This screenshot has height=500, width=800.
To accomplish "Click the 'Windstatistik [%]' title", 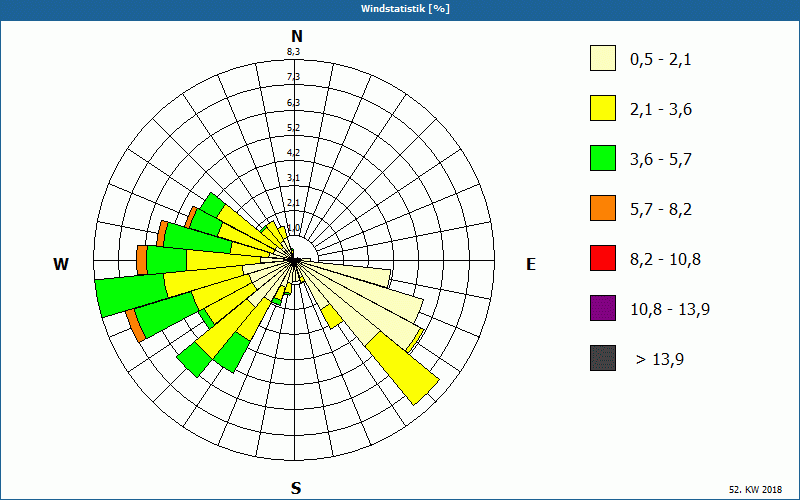I will pos(405,9).
